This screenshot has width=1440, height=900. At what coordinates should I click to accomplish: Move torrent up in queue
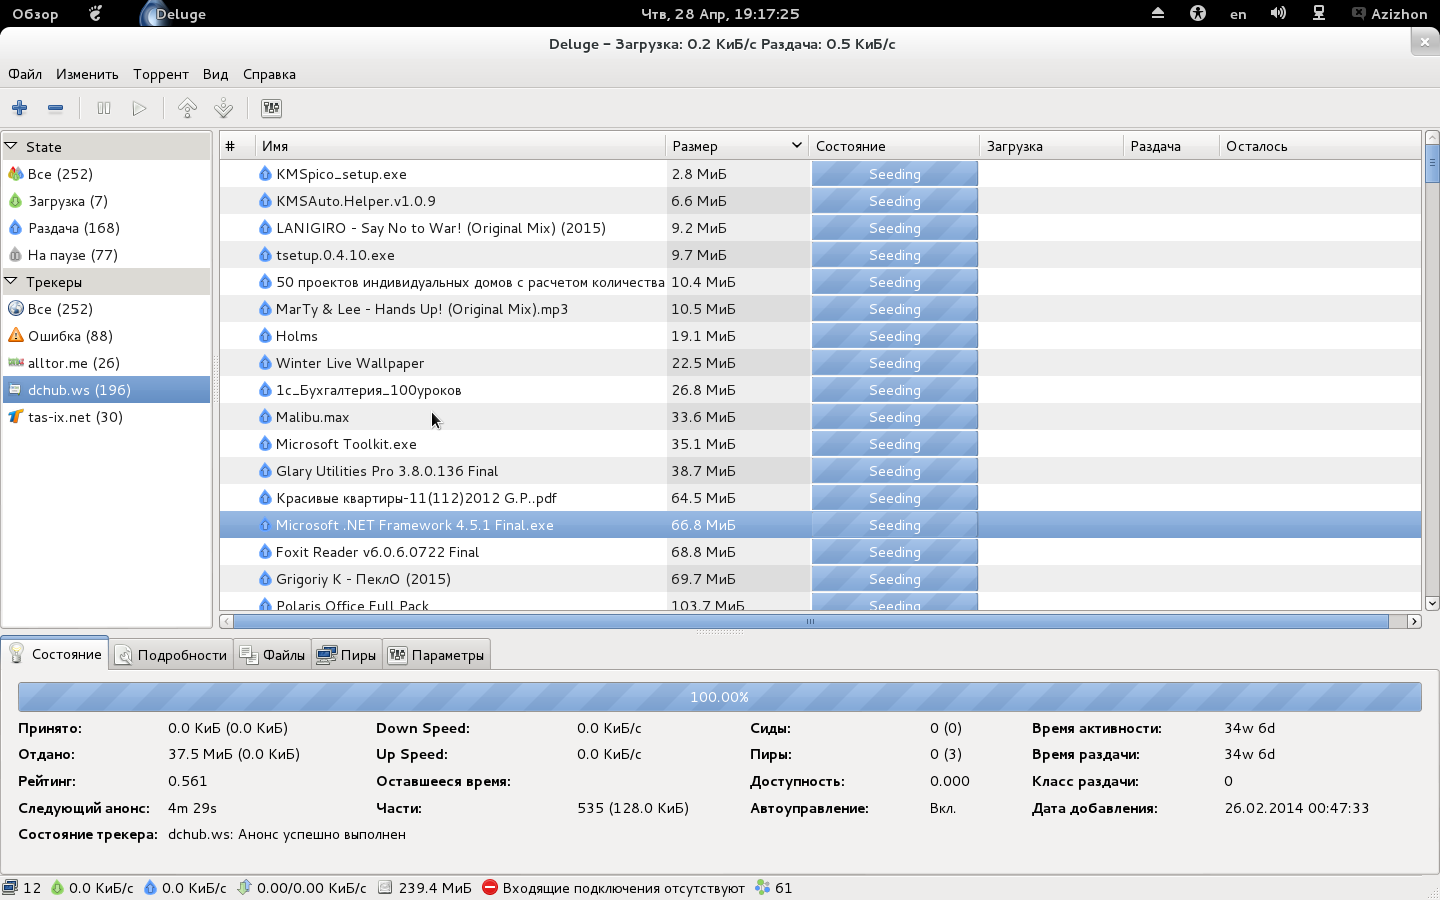click(x=187, y=108)
